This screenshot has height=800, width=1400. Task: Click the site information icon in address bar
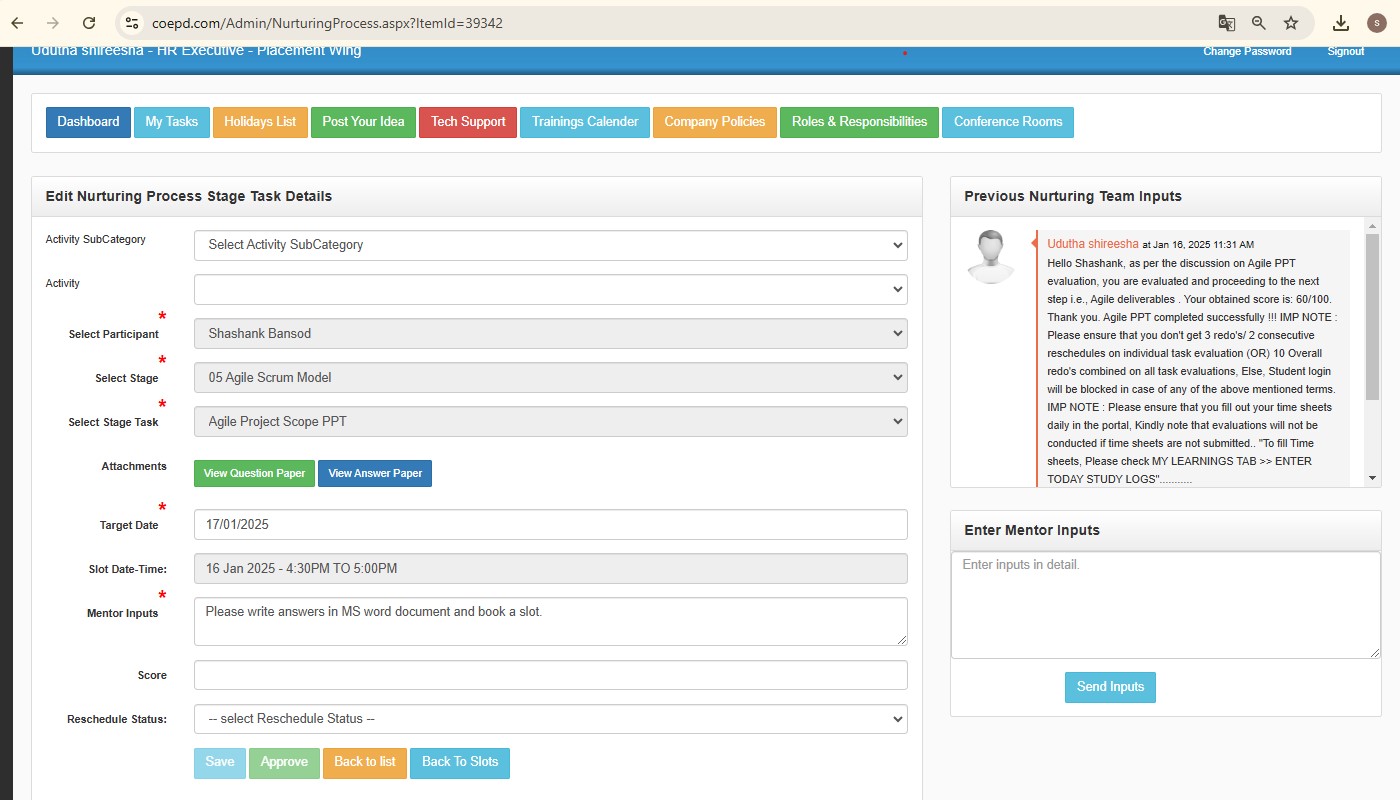(132, 23)
